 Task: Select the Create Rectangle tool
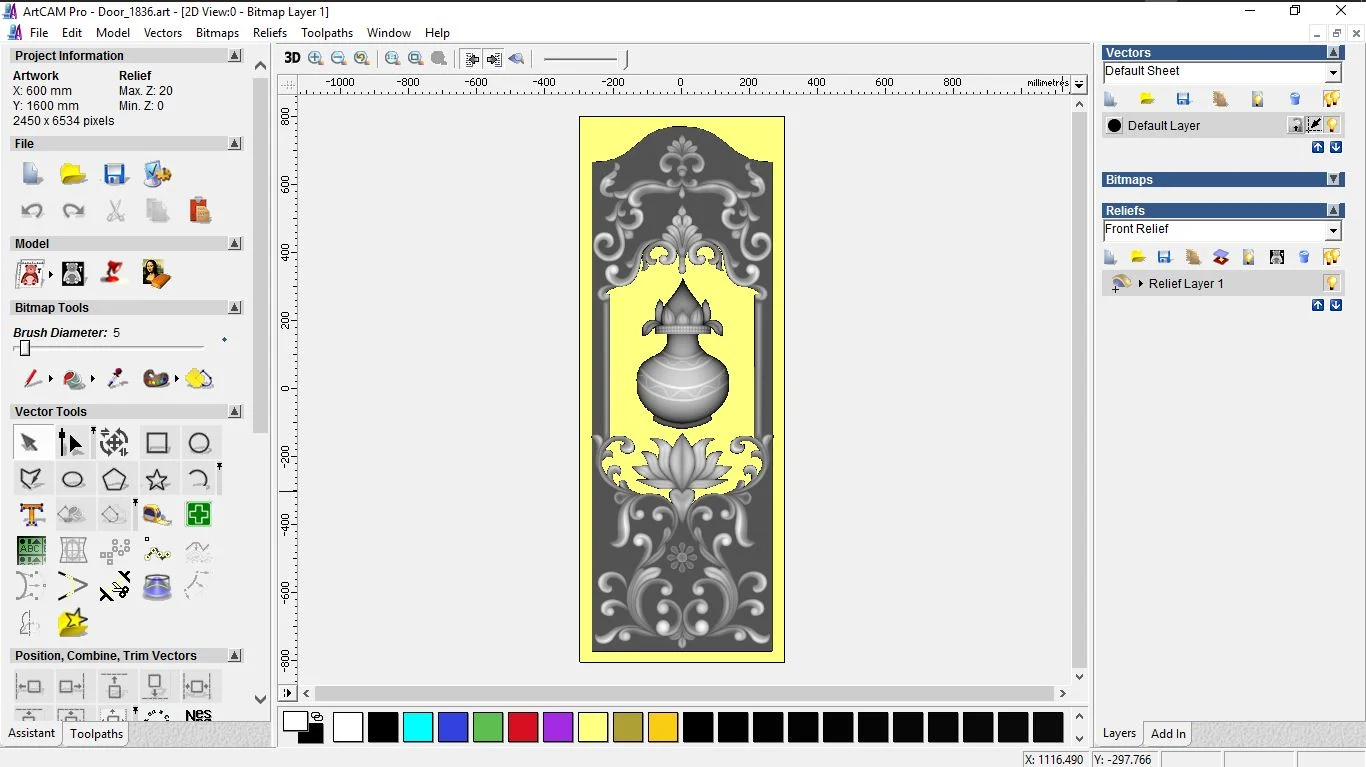[x=157, y=442]
